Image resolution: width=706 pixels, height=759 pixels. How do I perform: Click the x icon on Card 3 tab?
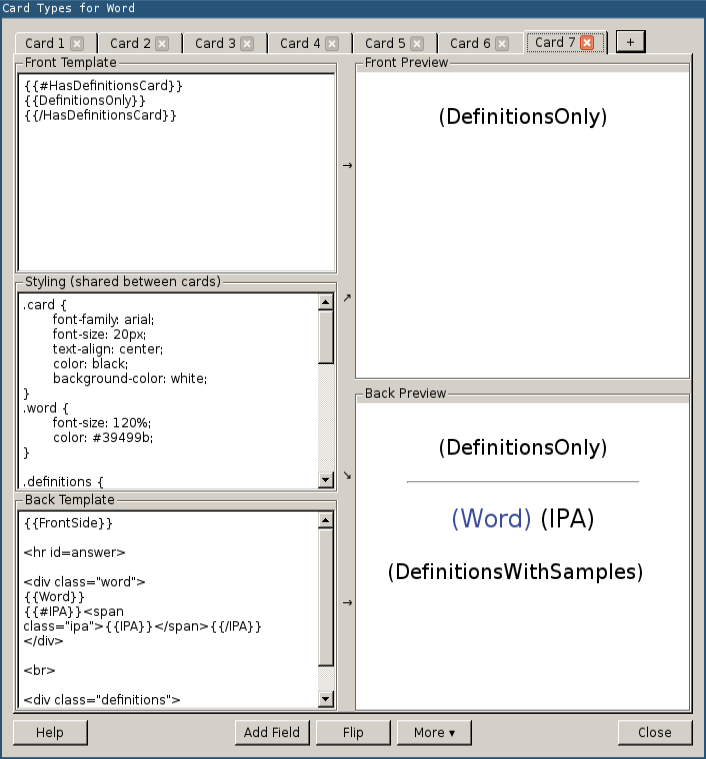[x=247, y=44]
